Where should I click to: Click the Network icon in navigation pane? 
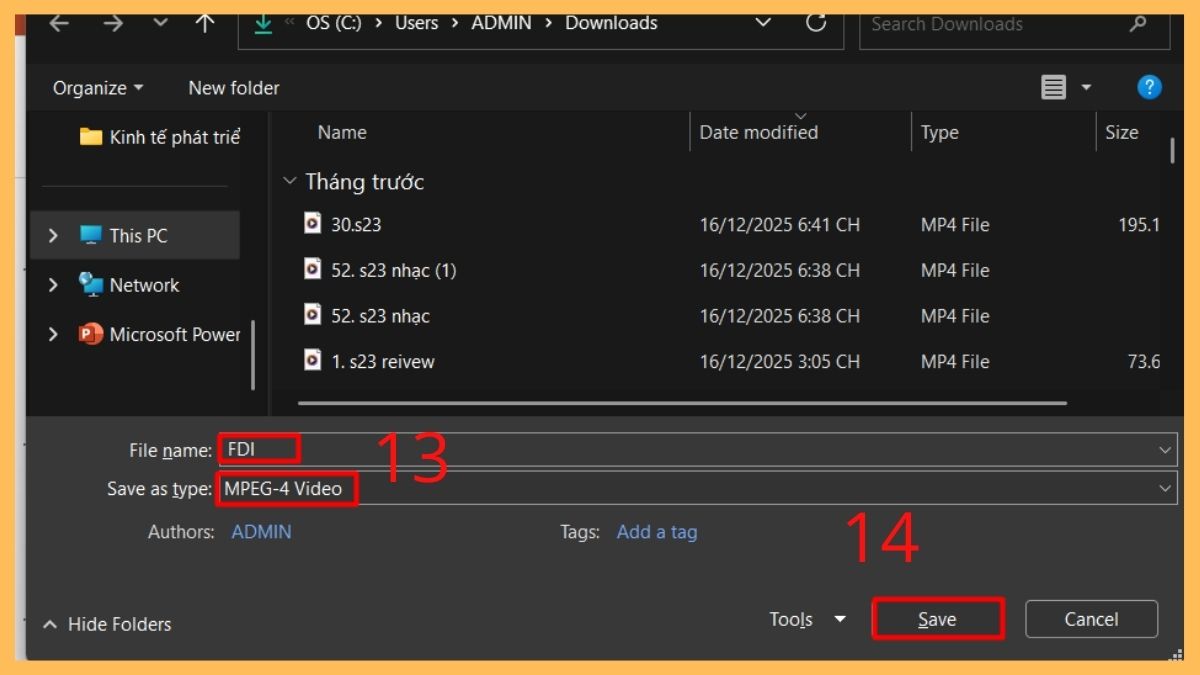point(91,285)
